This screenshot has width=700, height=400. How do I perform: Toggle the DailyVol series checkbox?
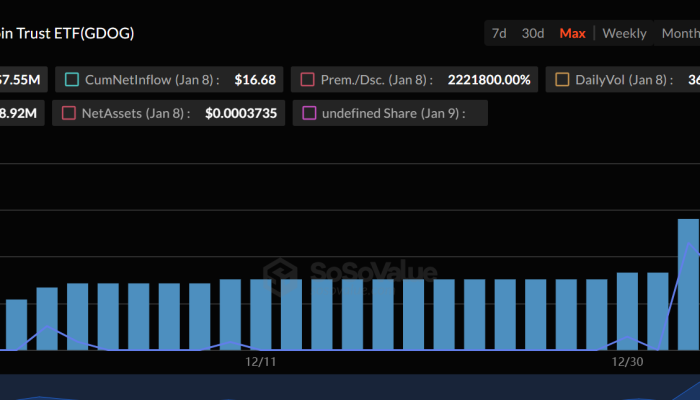562,79
